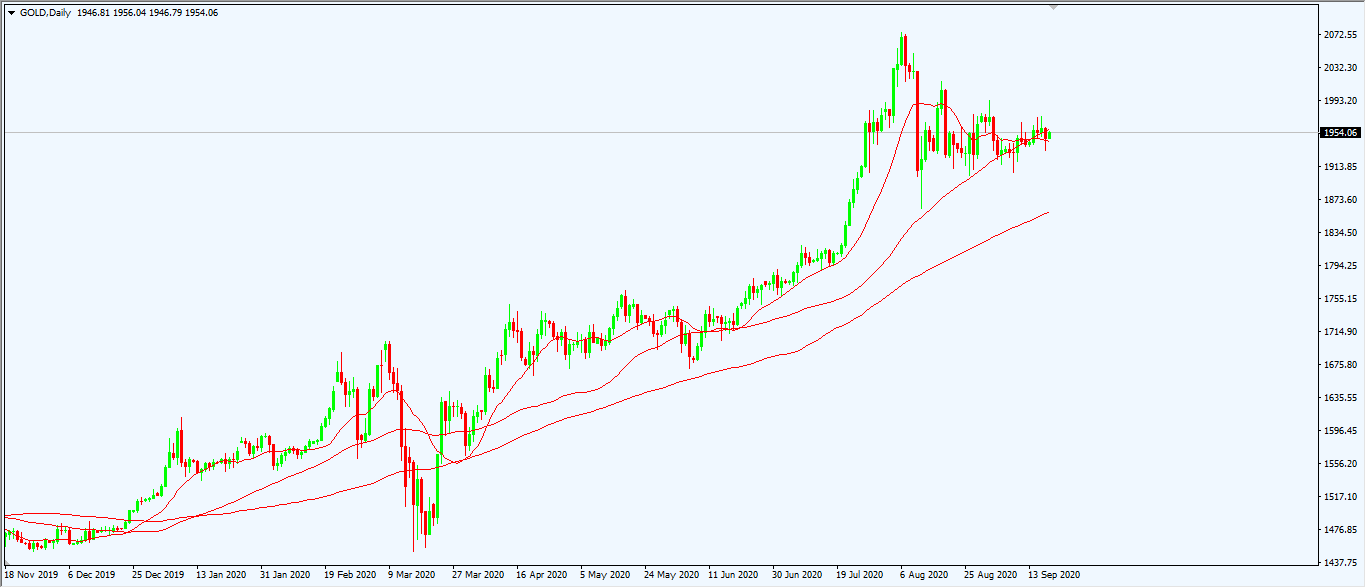
Task: Click the 16 Apr 2020 date label
Action: click(541, 576)
